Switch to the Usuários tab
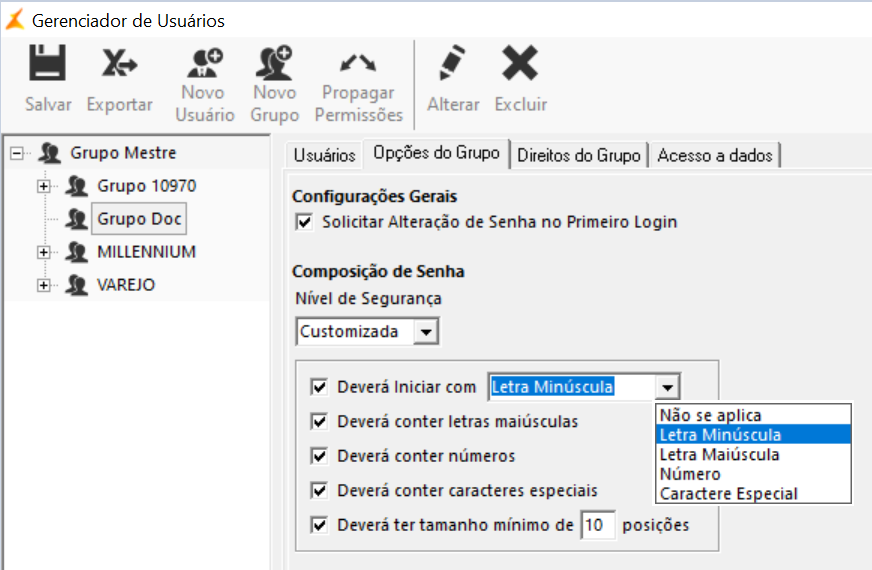Image resolution: width=872 pixels, height=570 pixels. pyautogui.click(x=325, y=155)
